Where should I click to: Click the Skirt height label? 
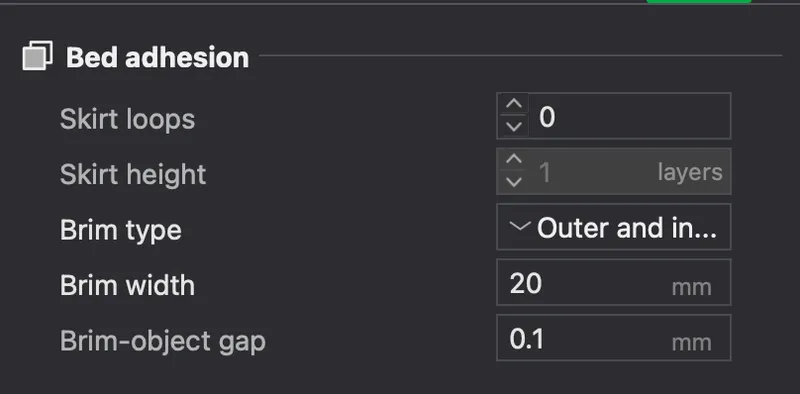pos(133,175)
